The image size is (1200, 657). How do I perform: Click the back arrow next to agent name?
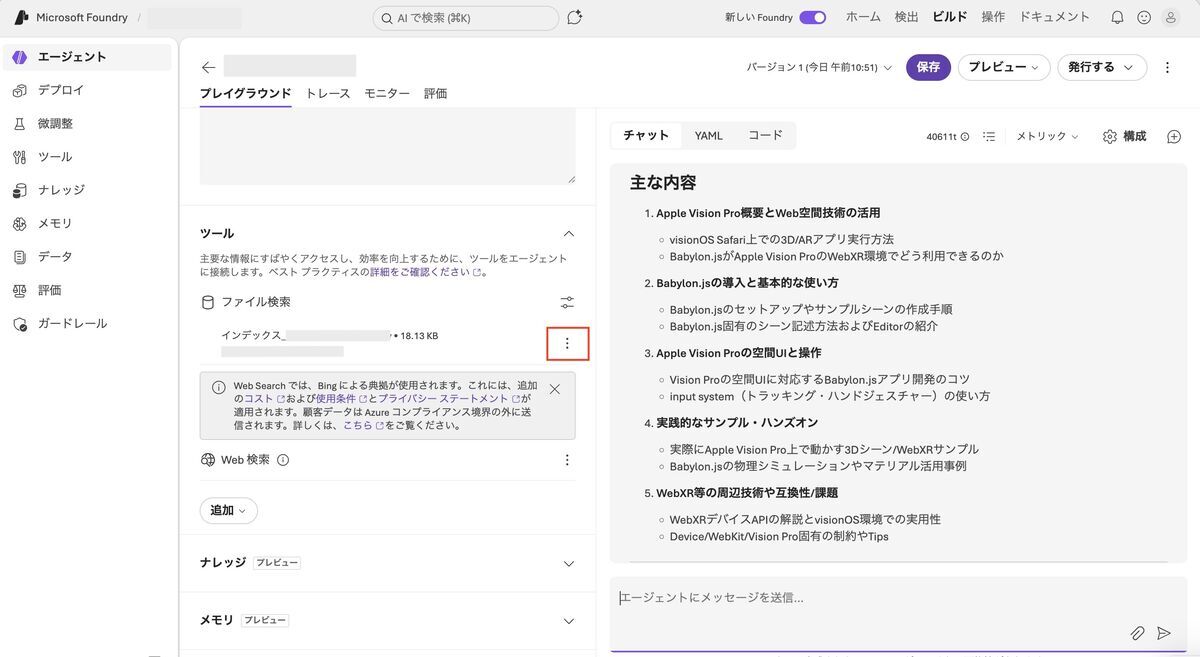coord(208,67)
